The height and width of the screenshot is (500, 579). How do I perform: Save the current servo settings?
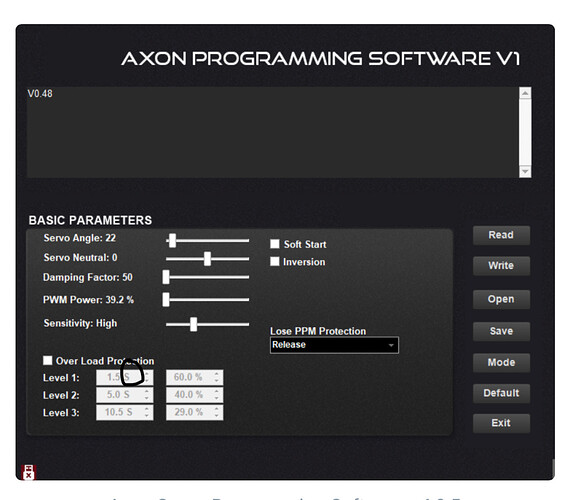501,331
